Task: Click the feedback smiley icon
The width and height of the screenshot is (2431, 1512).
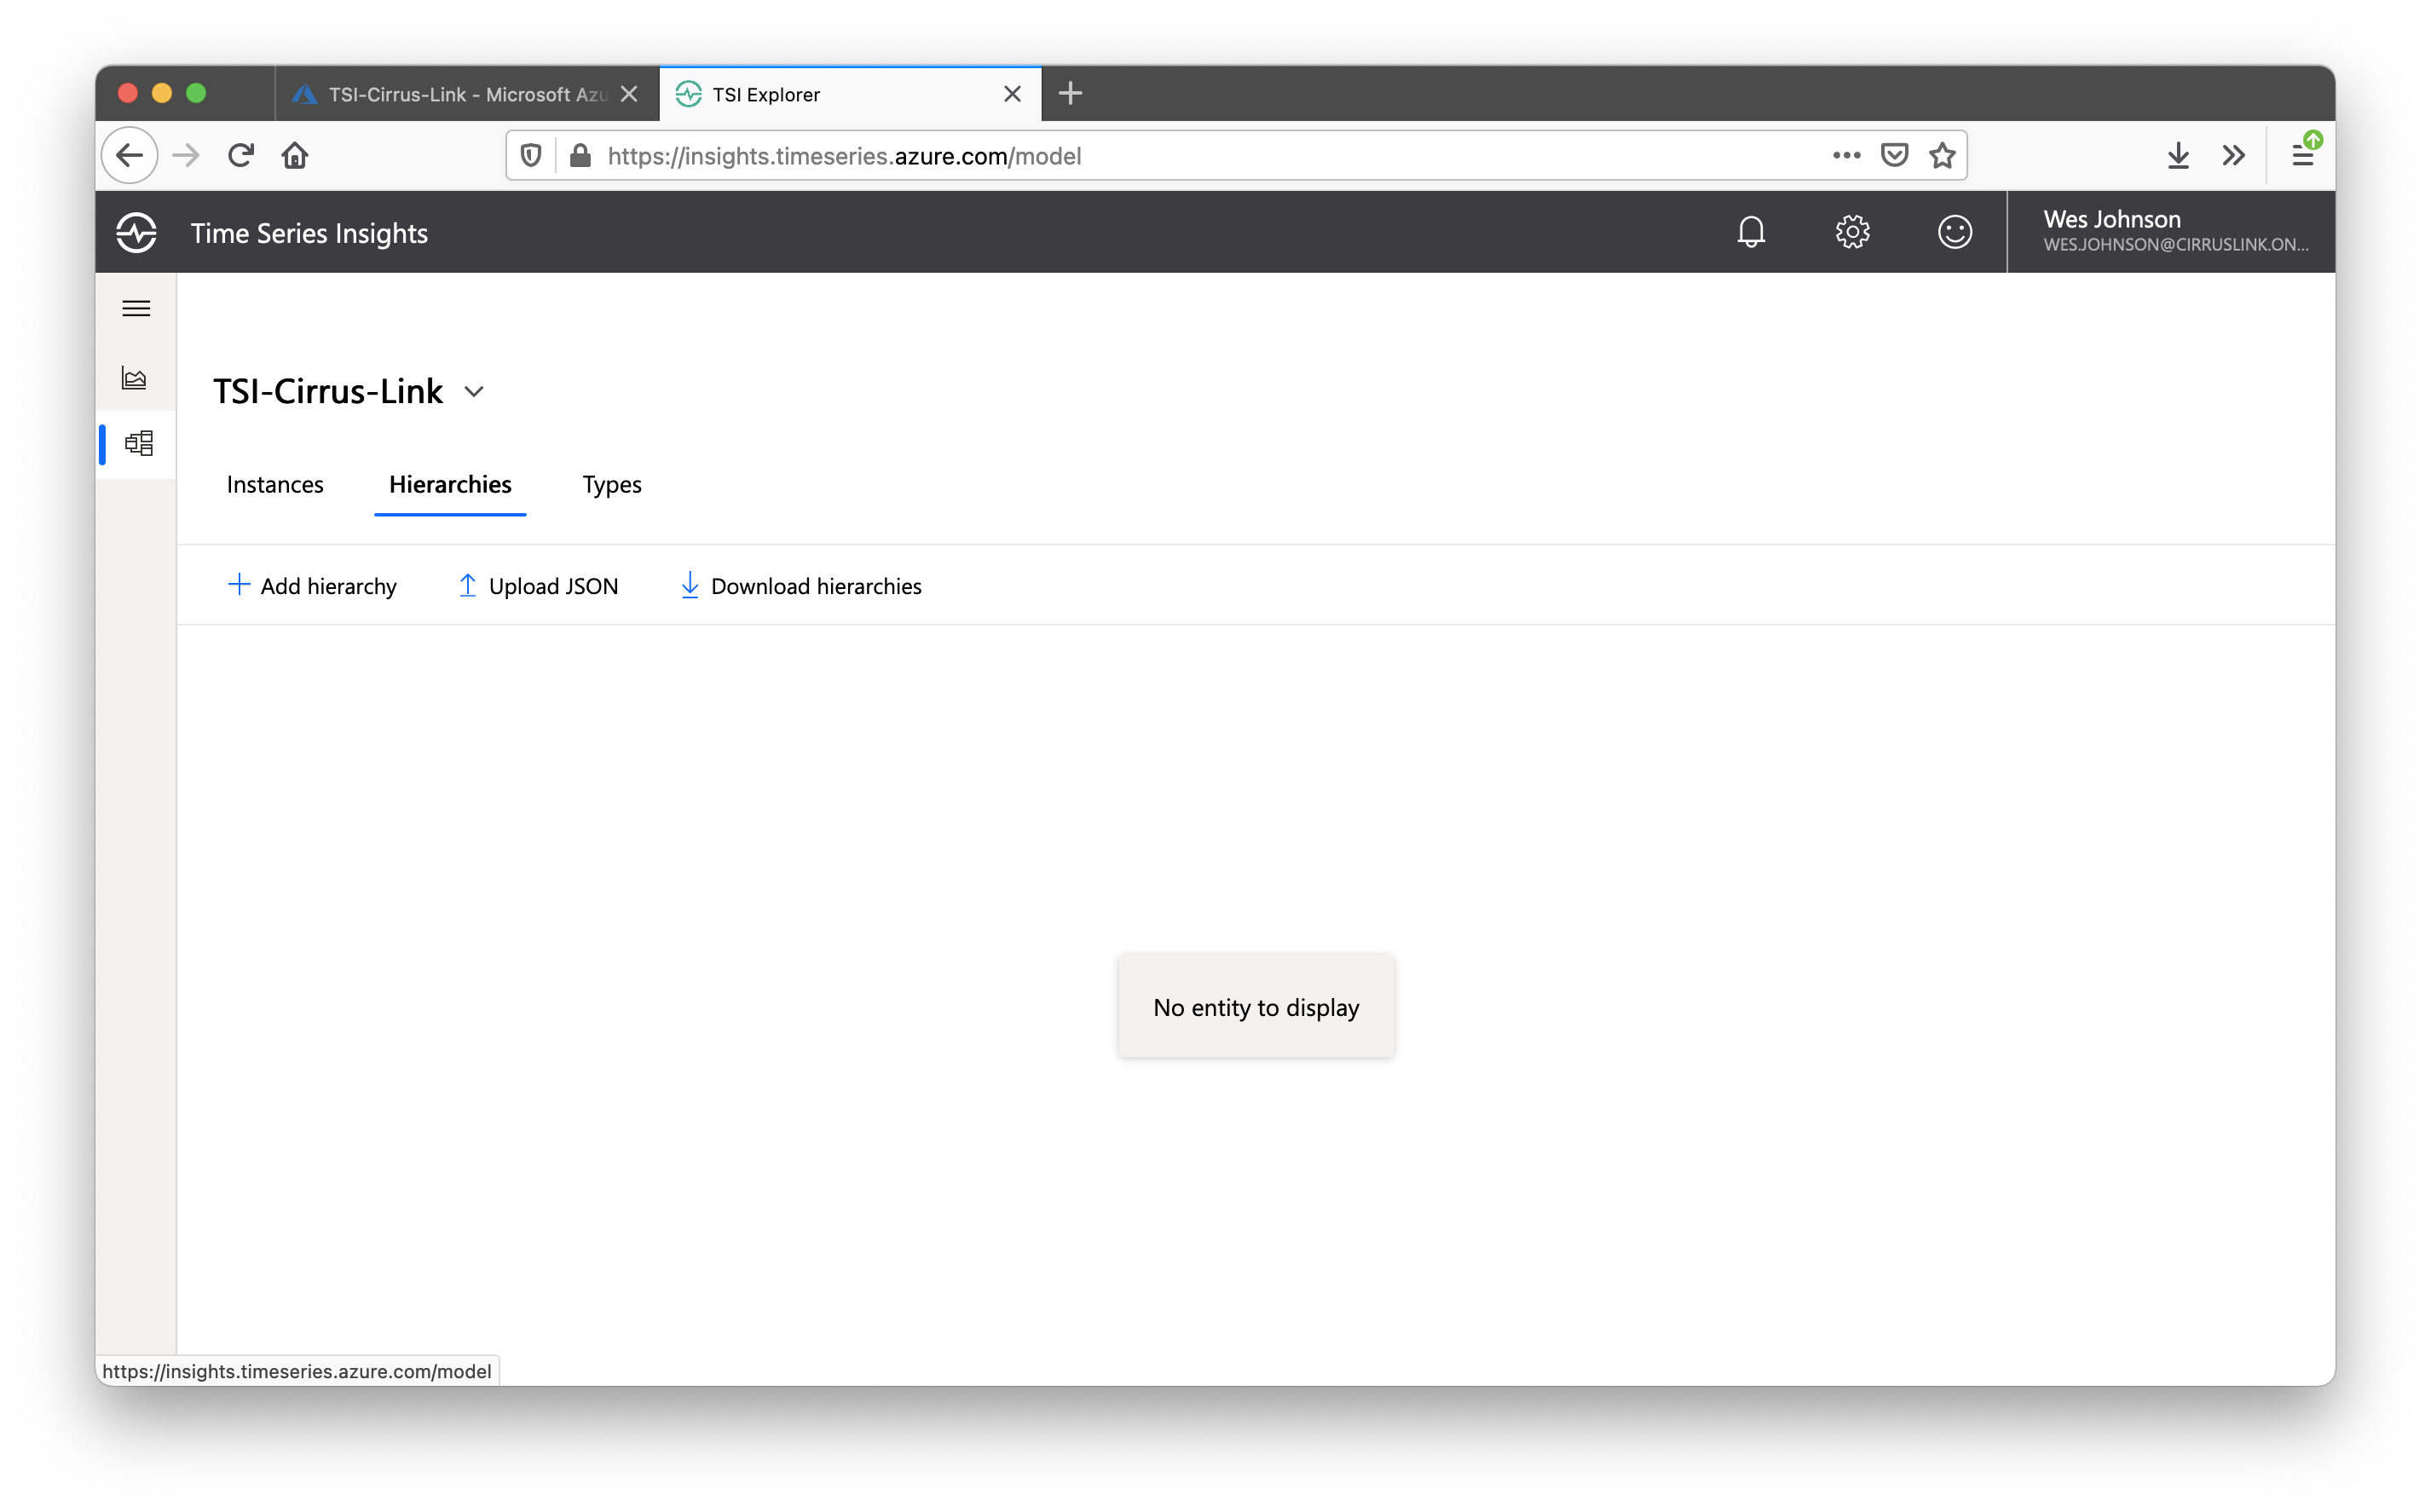Action: [1954, 232]
